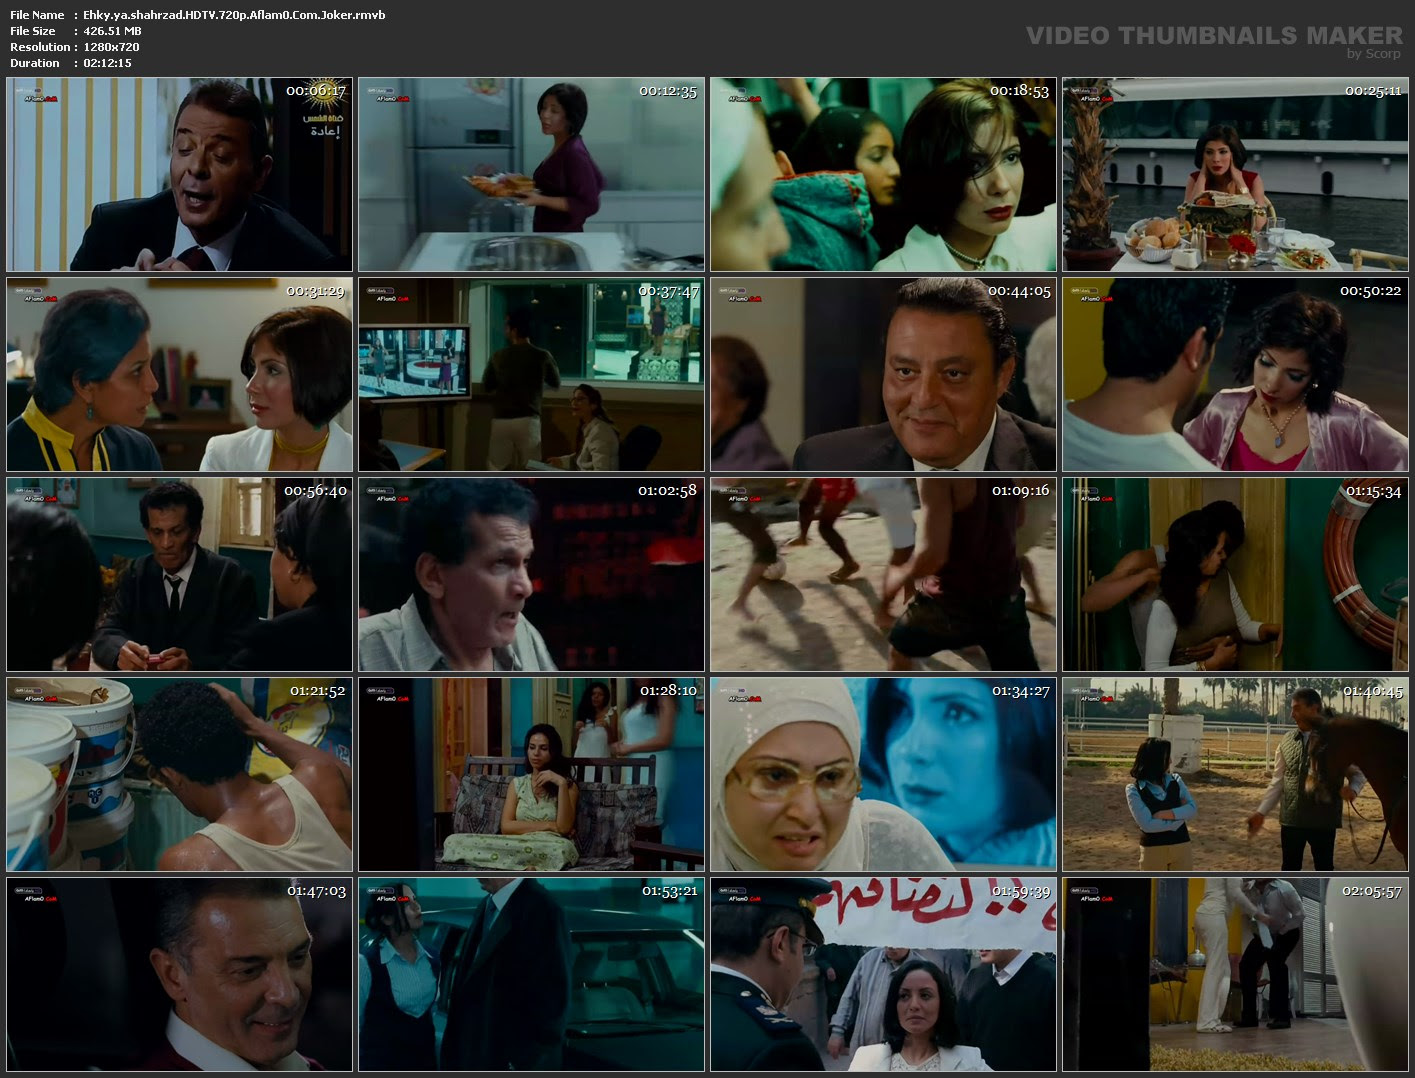Click the thumbnail timestamped 01:02:58
This screenshot has height=1078, width=1415.
[x=532, y=575]
